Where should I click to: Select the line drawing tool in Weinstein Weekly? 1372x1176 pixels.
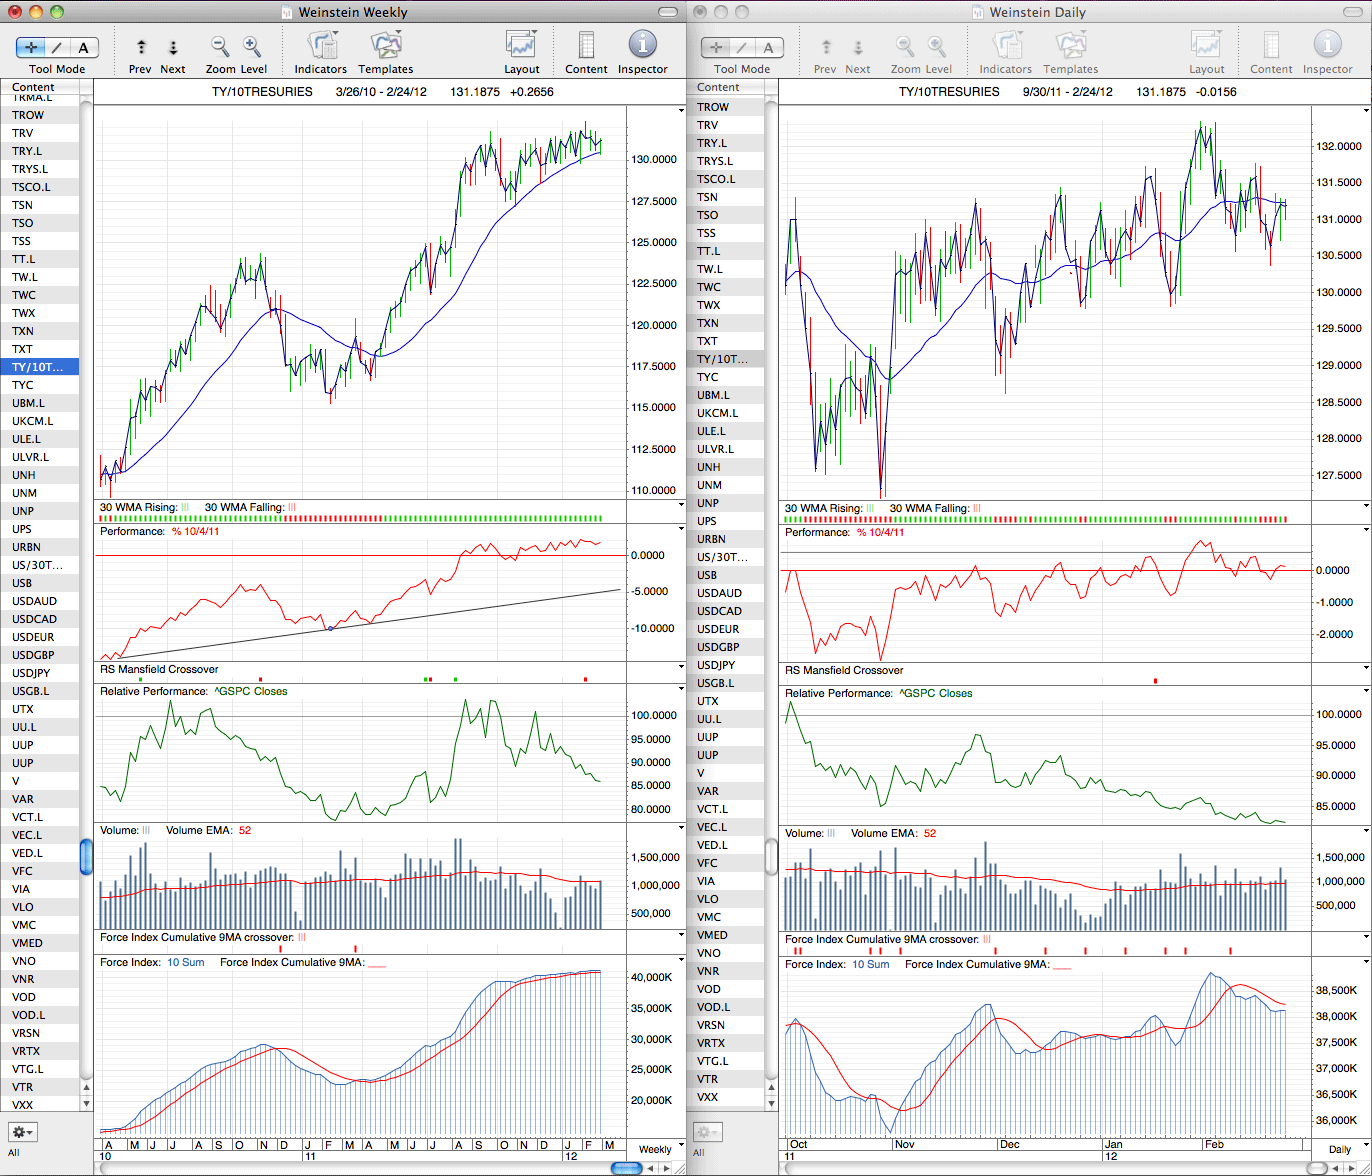[57, 47]
